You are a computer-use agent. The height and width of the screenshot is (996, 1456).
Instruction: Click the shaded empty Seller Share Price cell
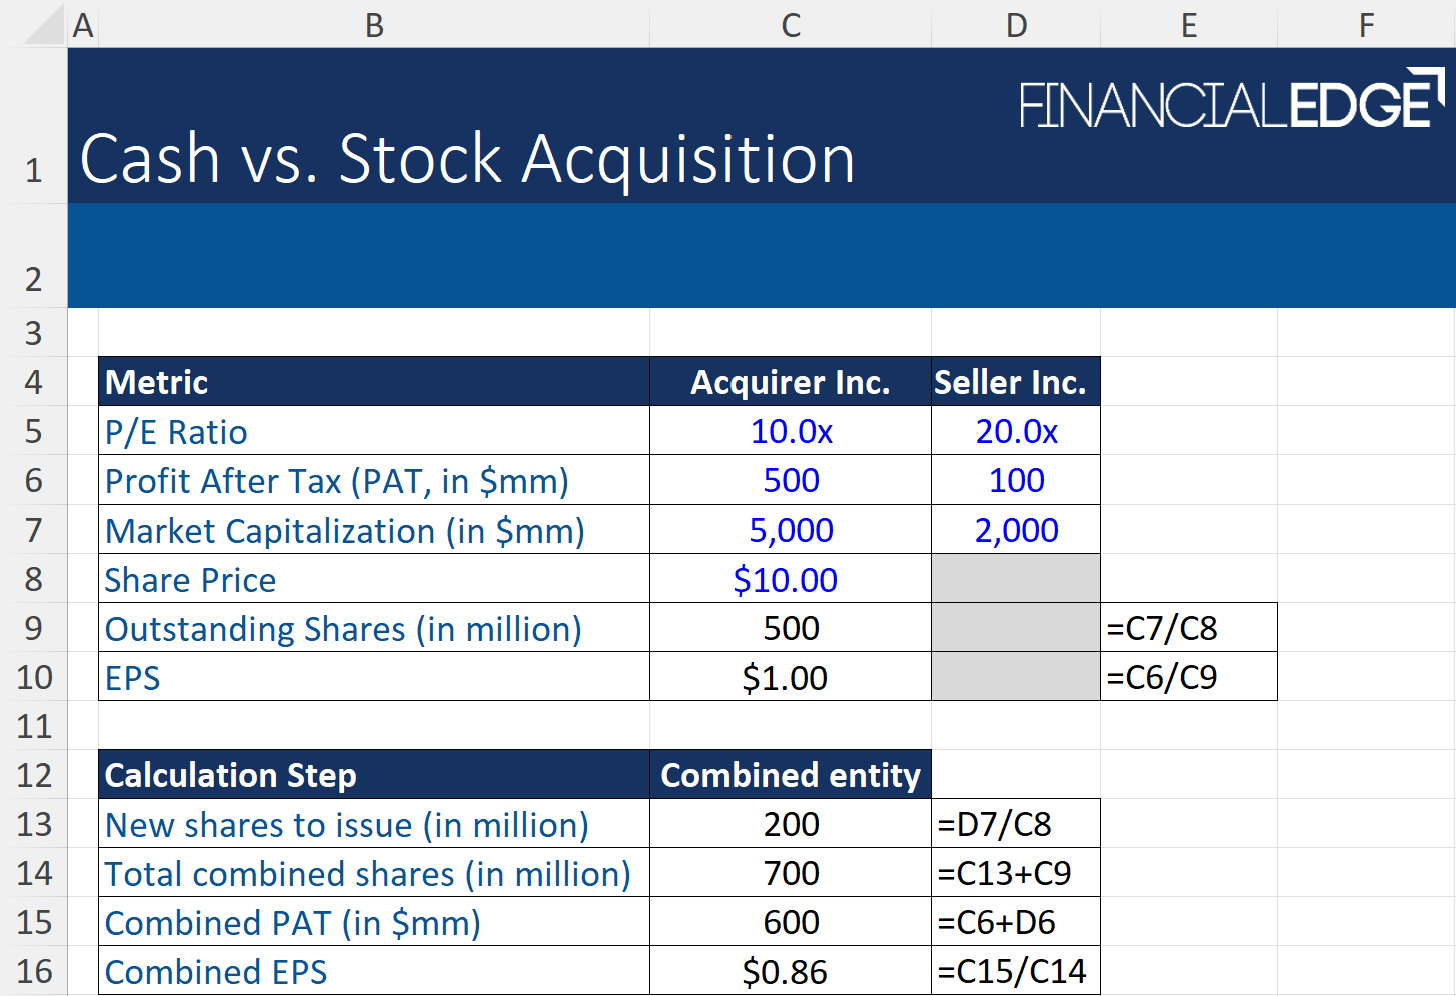(1015, 578)
